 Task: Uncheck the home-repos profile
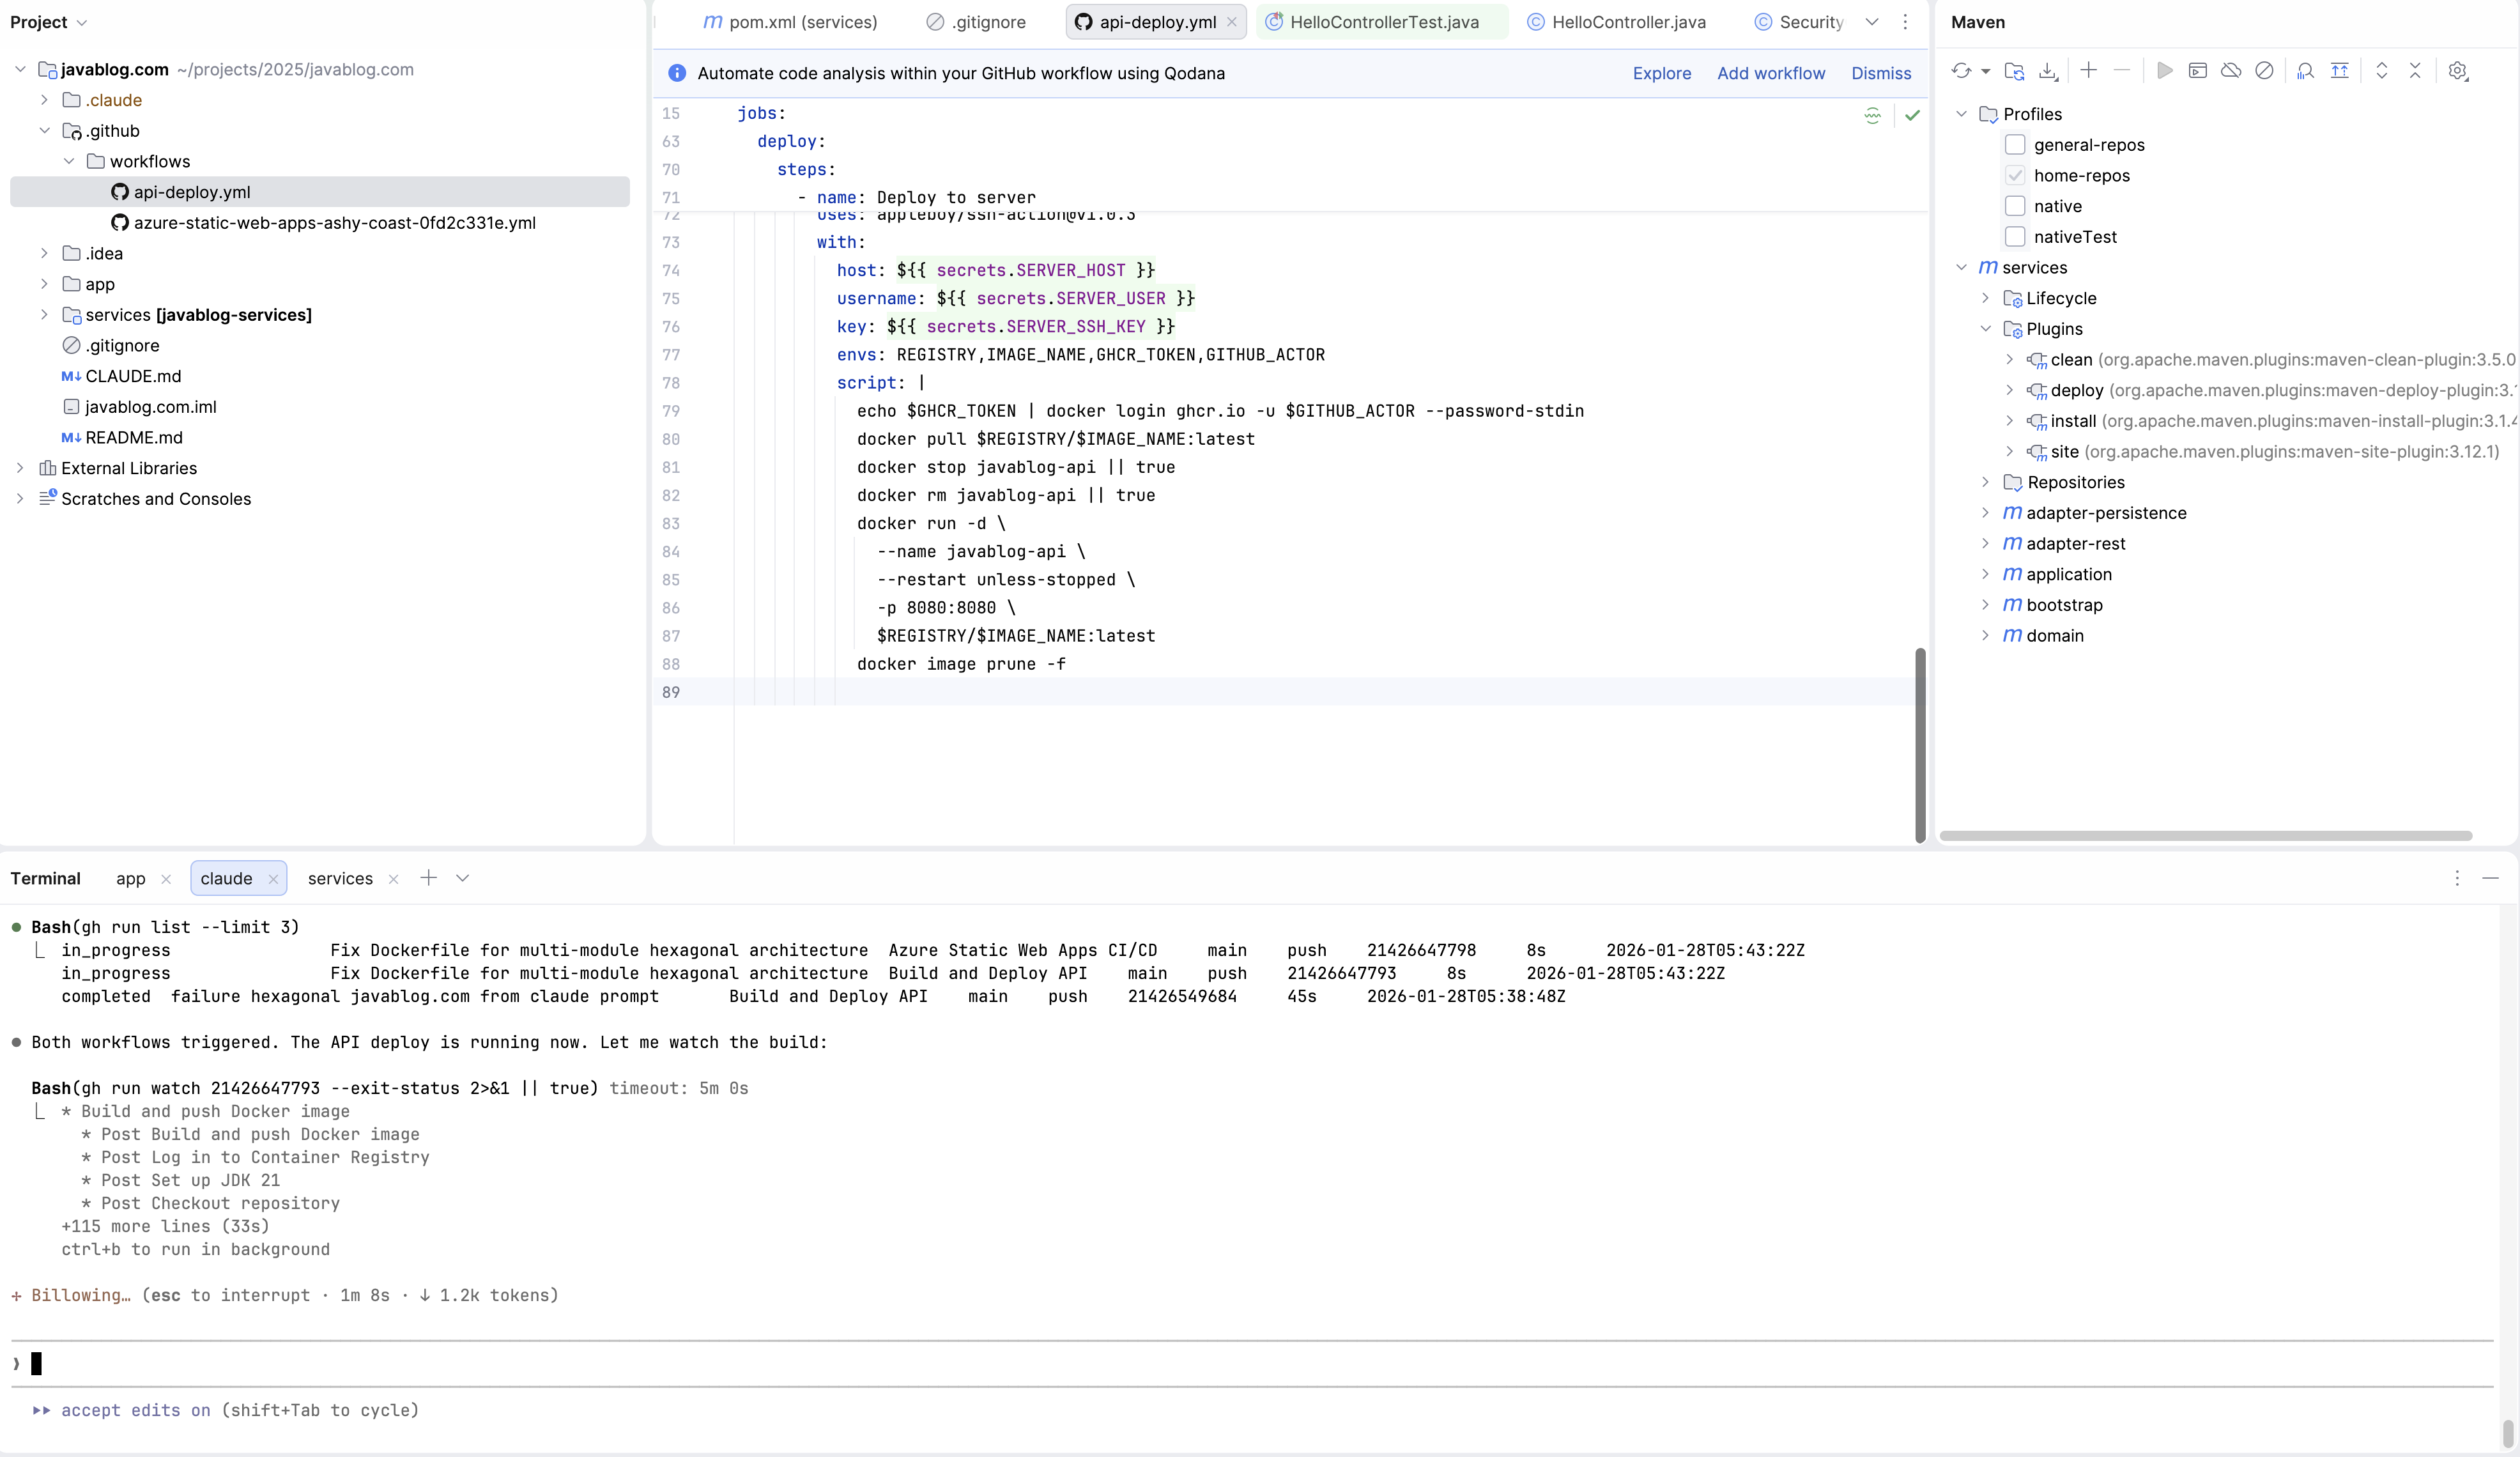[2016, 175]
